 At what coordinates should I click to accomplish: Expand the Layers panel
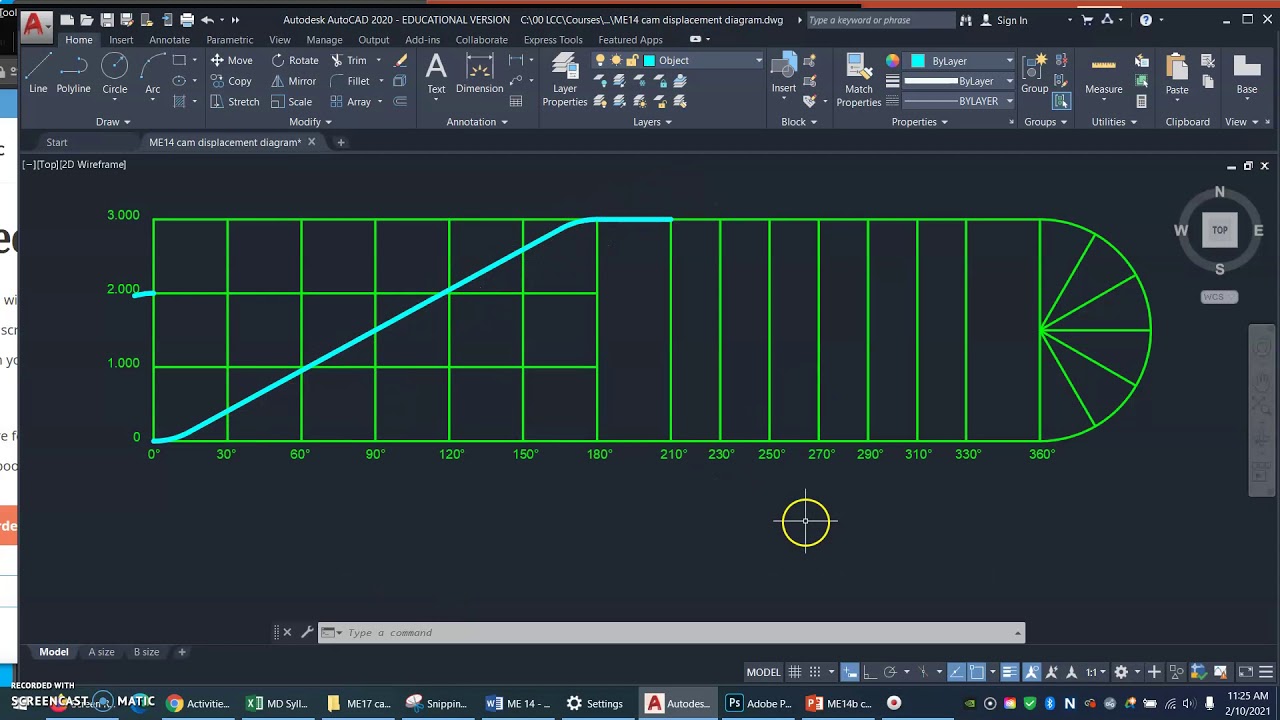pyautogui.click(x=652, y=122)
